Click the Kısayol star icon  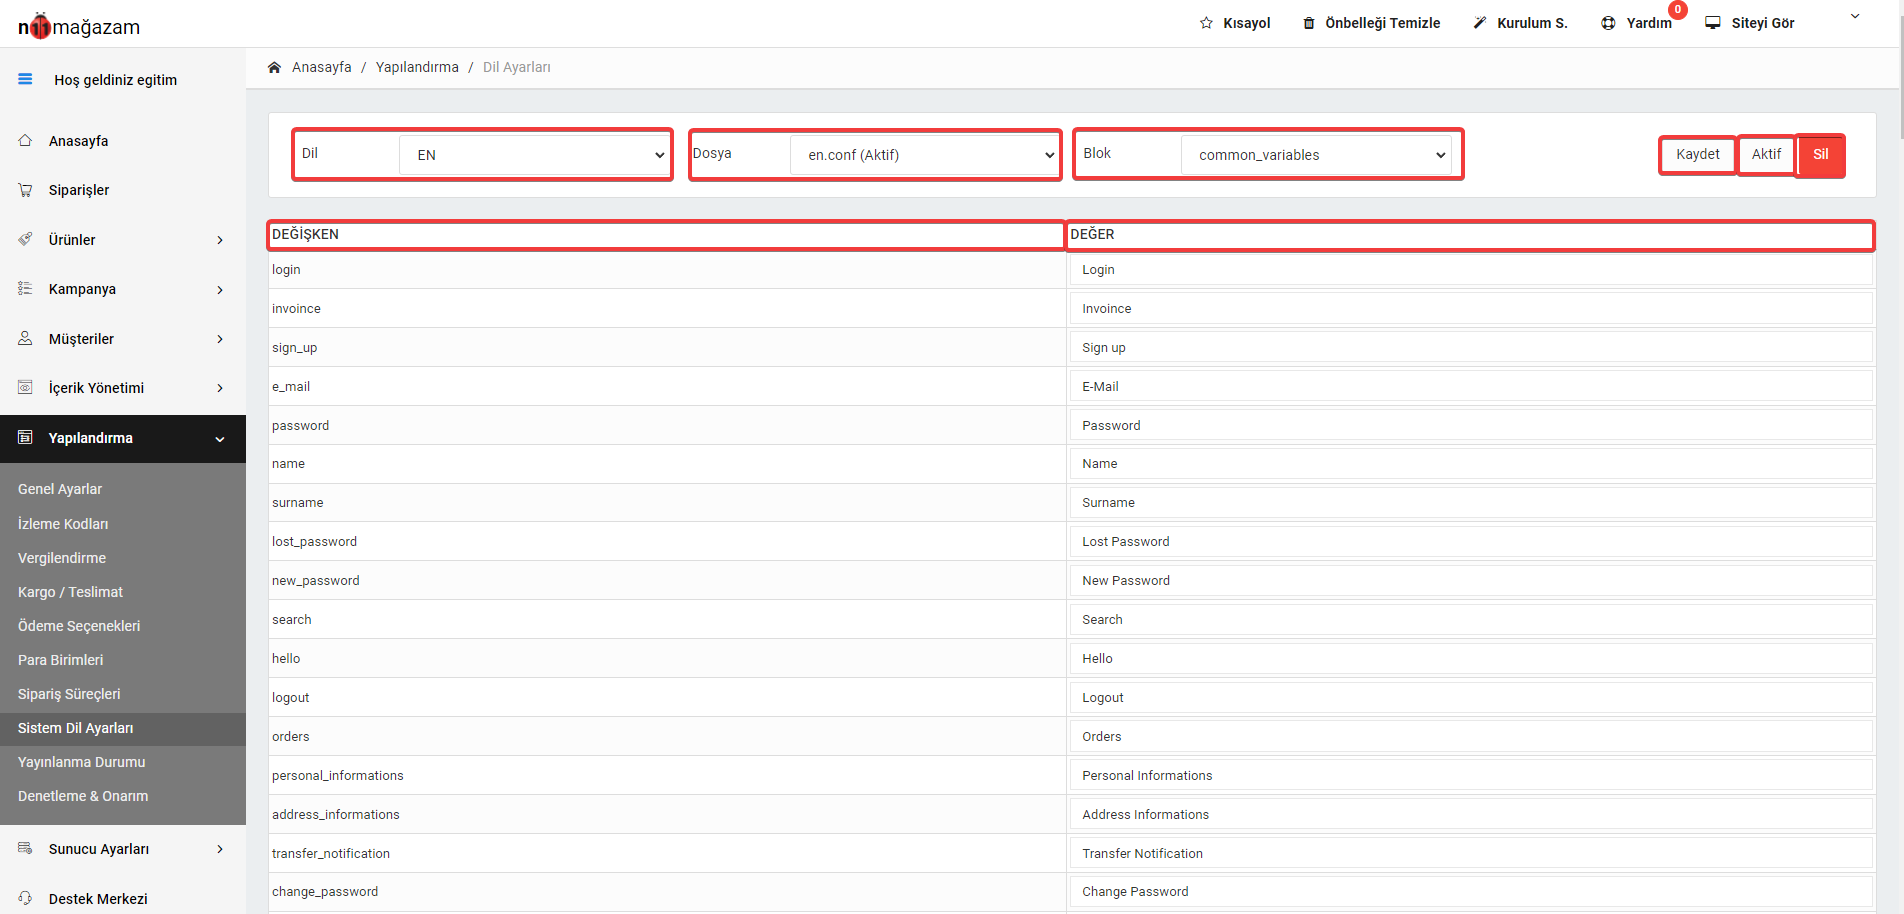(1206, 23)
